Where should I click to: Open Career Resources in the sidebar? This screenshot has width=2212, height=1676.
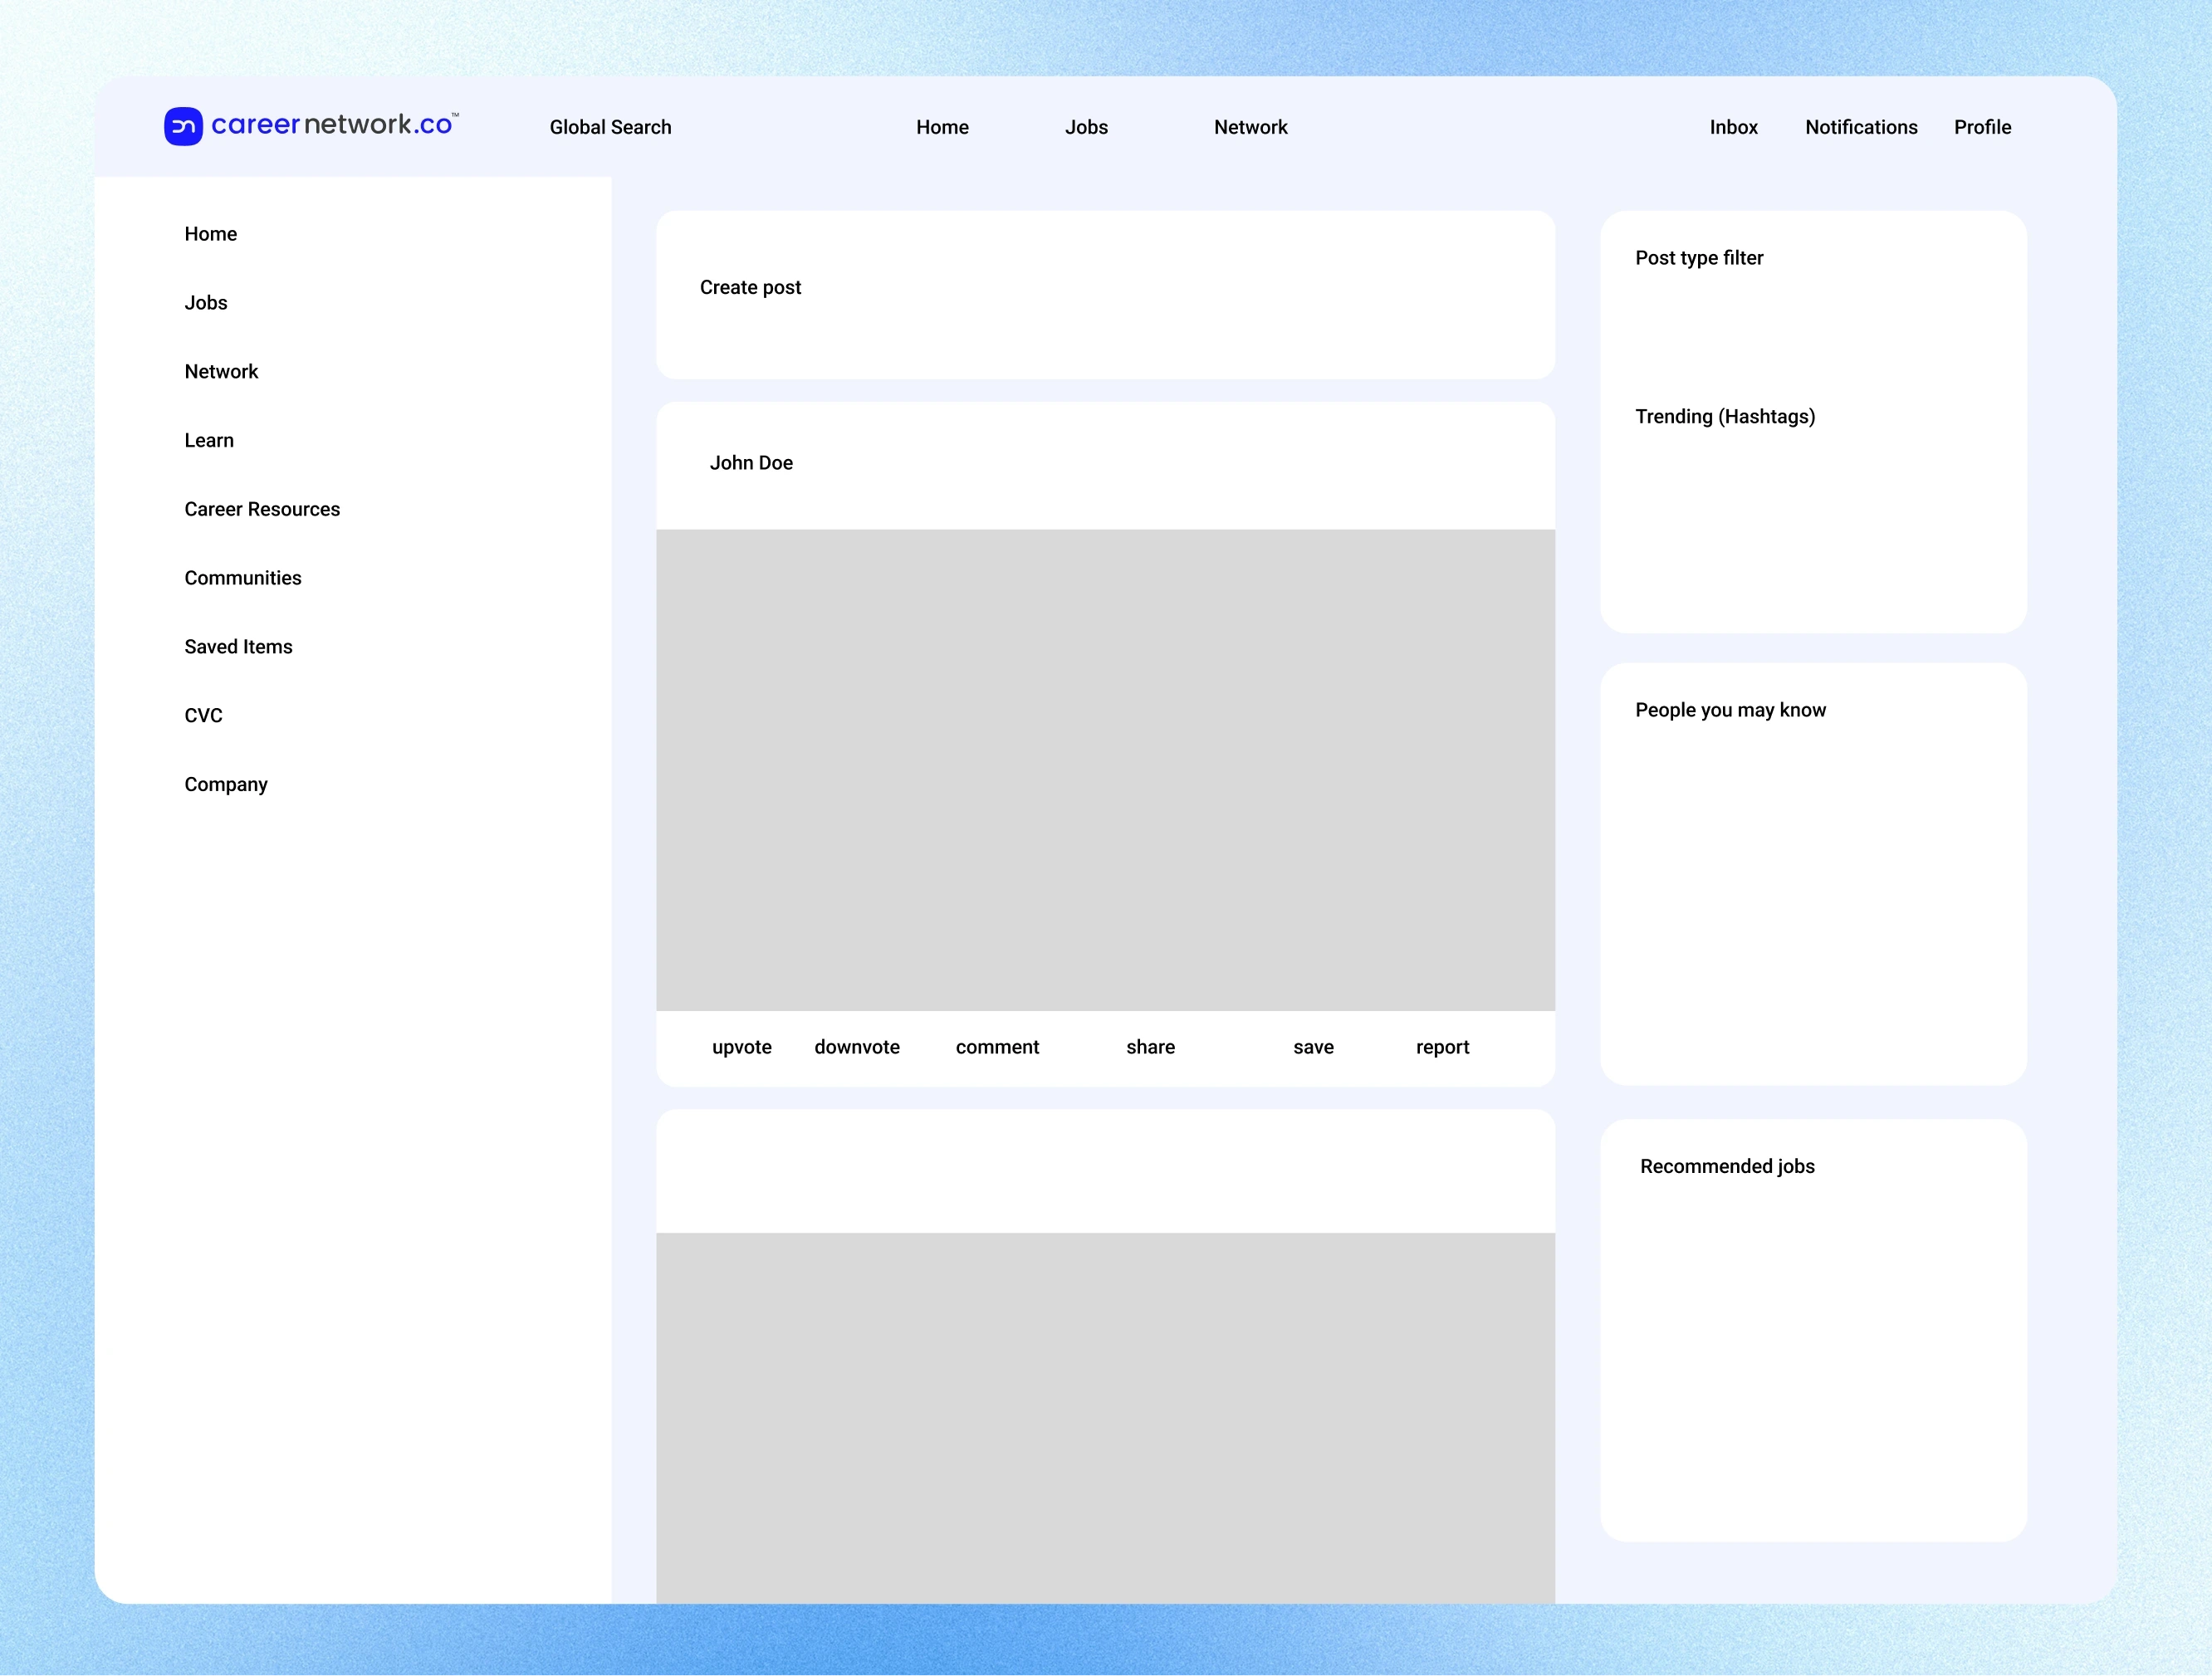click(262, 509)
